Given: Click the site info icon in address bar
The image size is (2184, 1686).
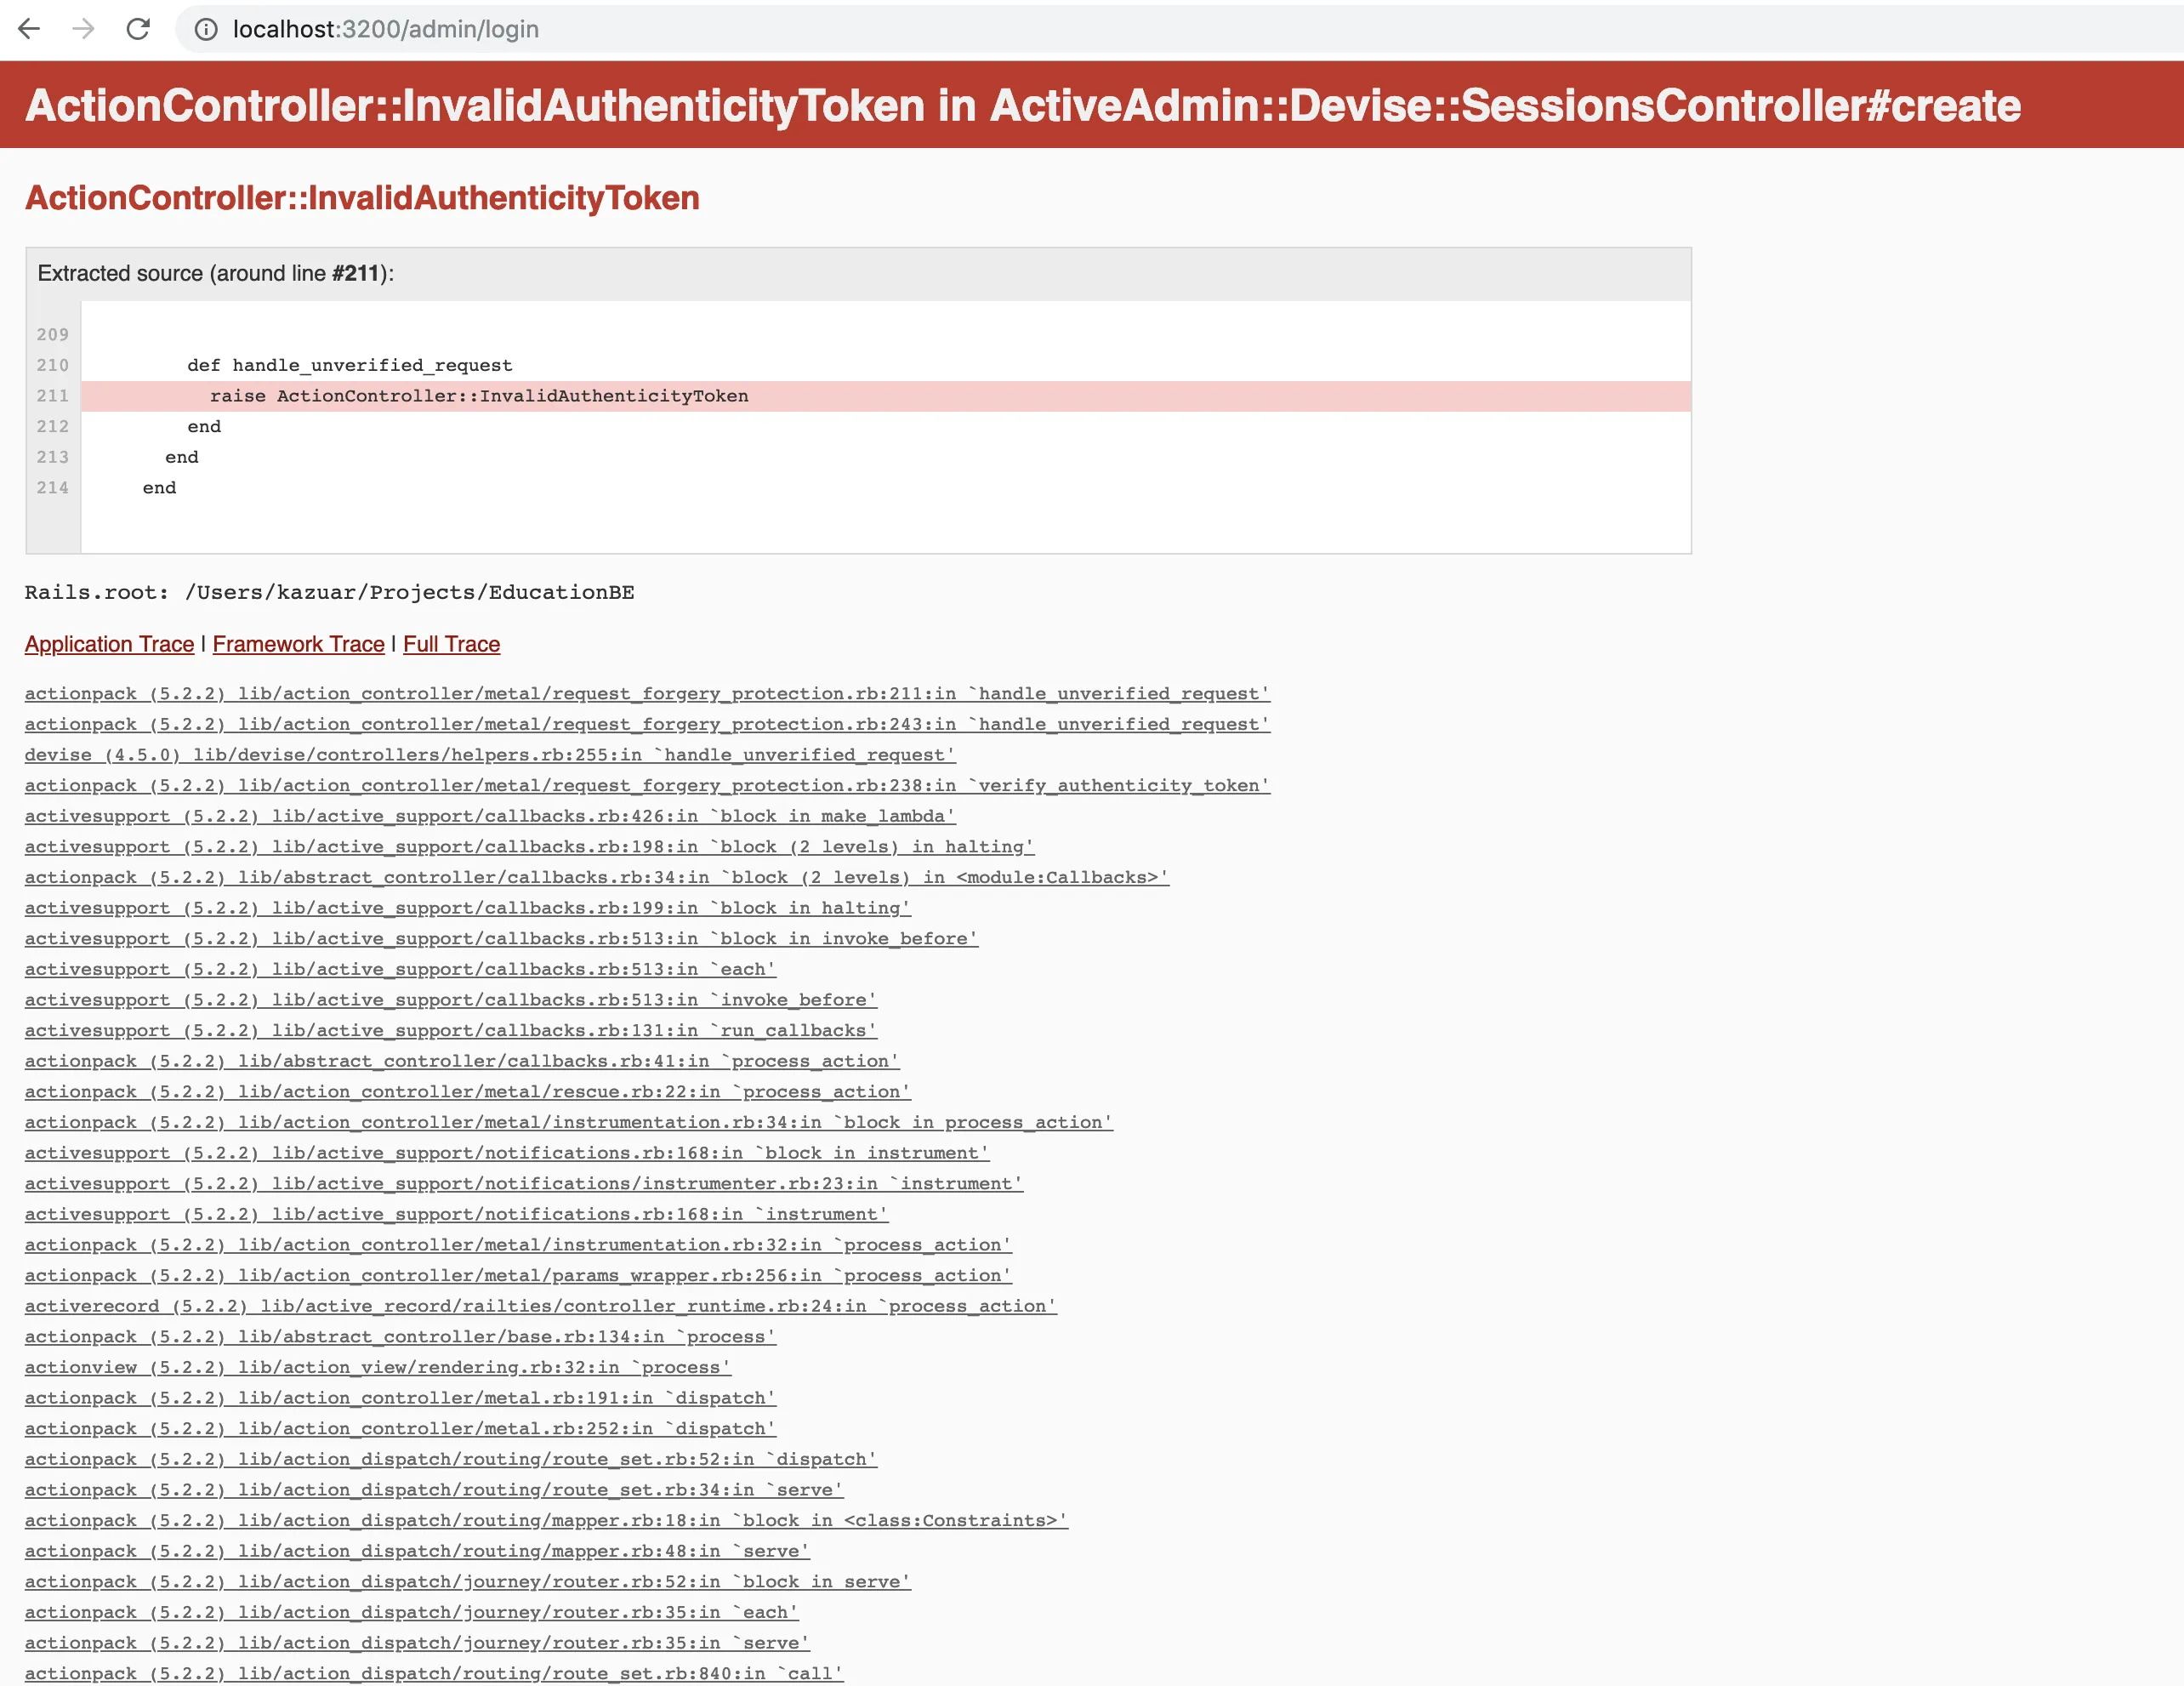Looking at the screenshot, I should click(x=206, y=30).
